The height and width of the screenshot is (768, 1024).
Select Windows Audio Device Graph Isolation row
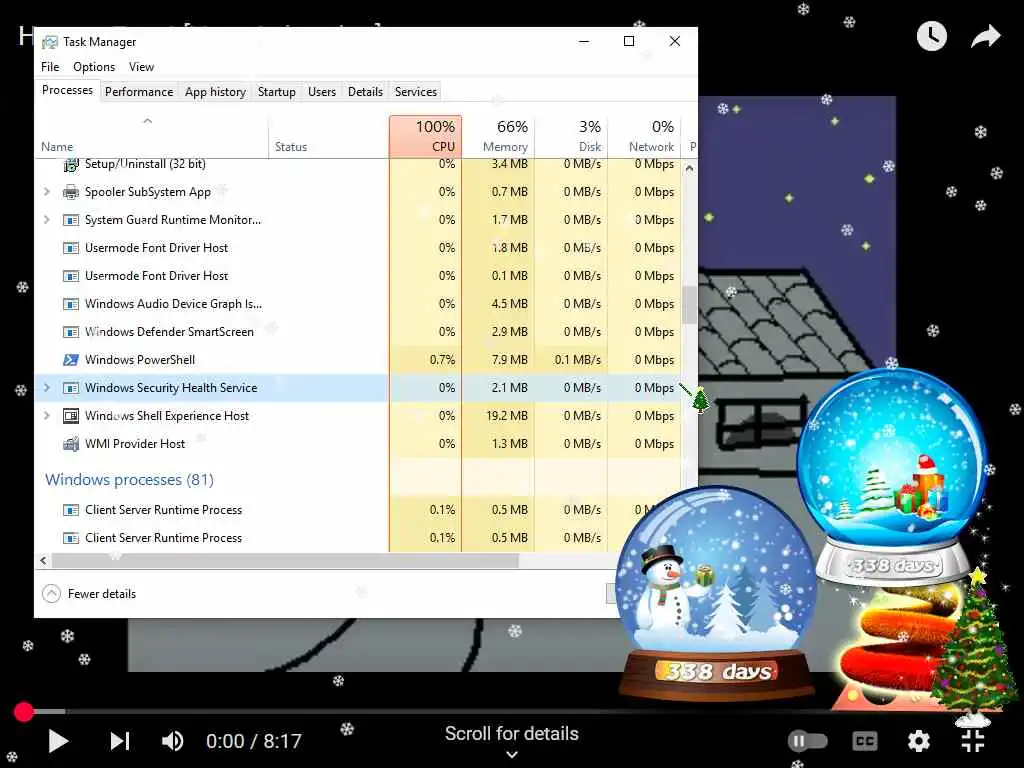point(358,304)
